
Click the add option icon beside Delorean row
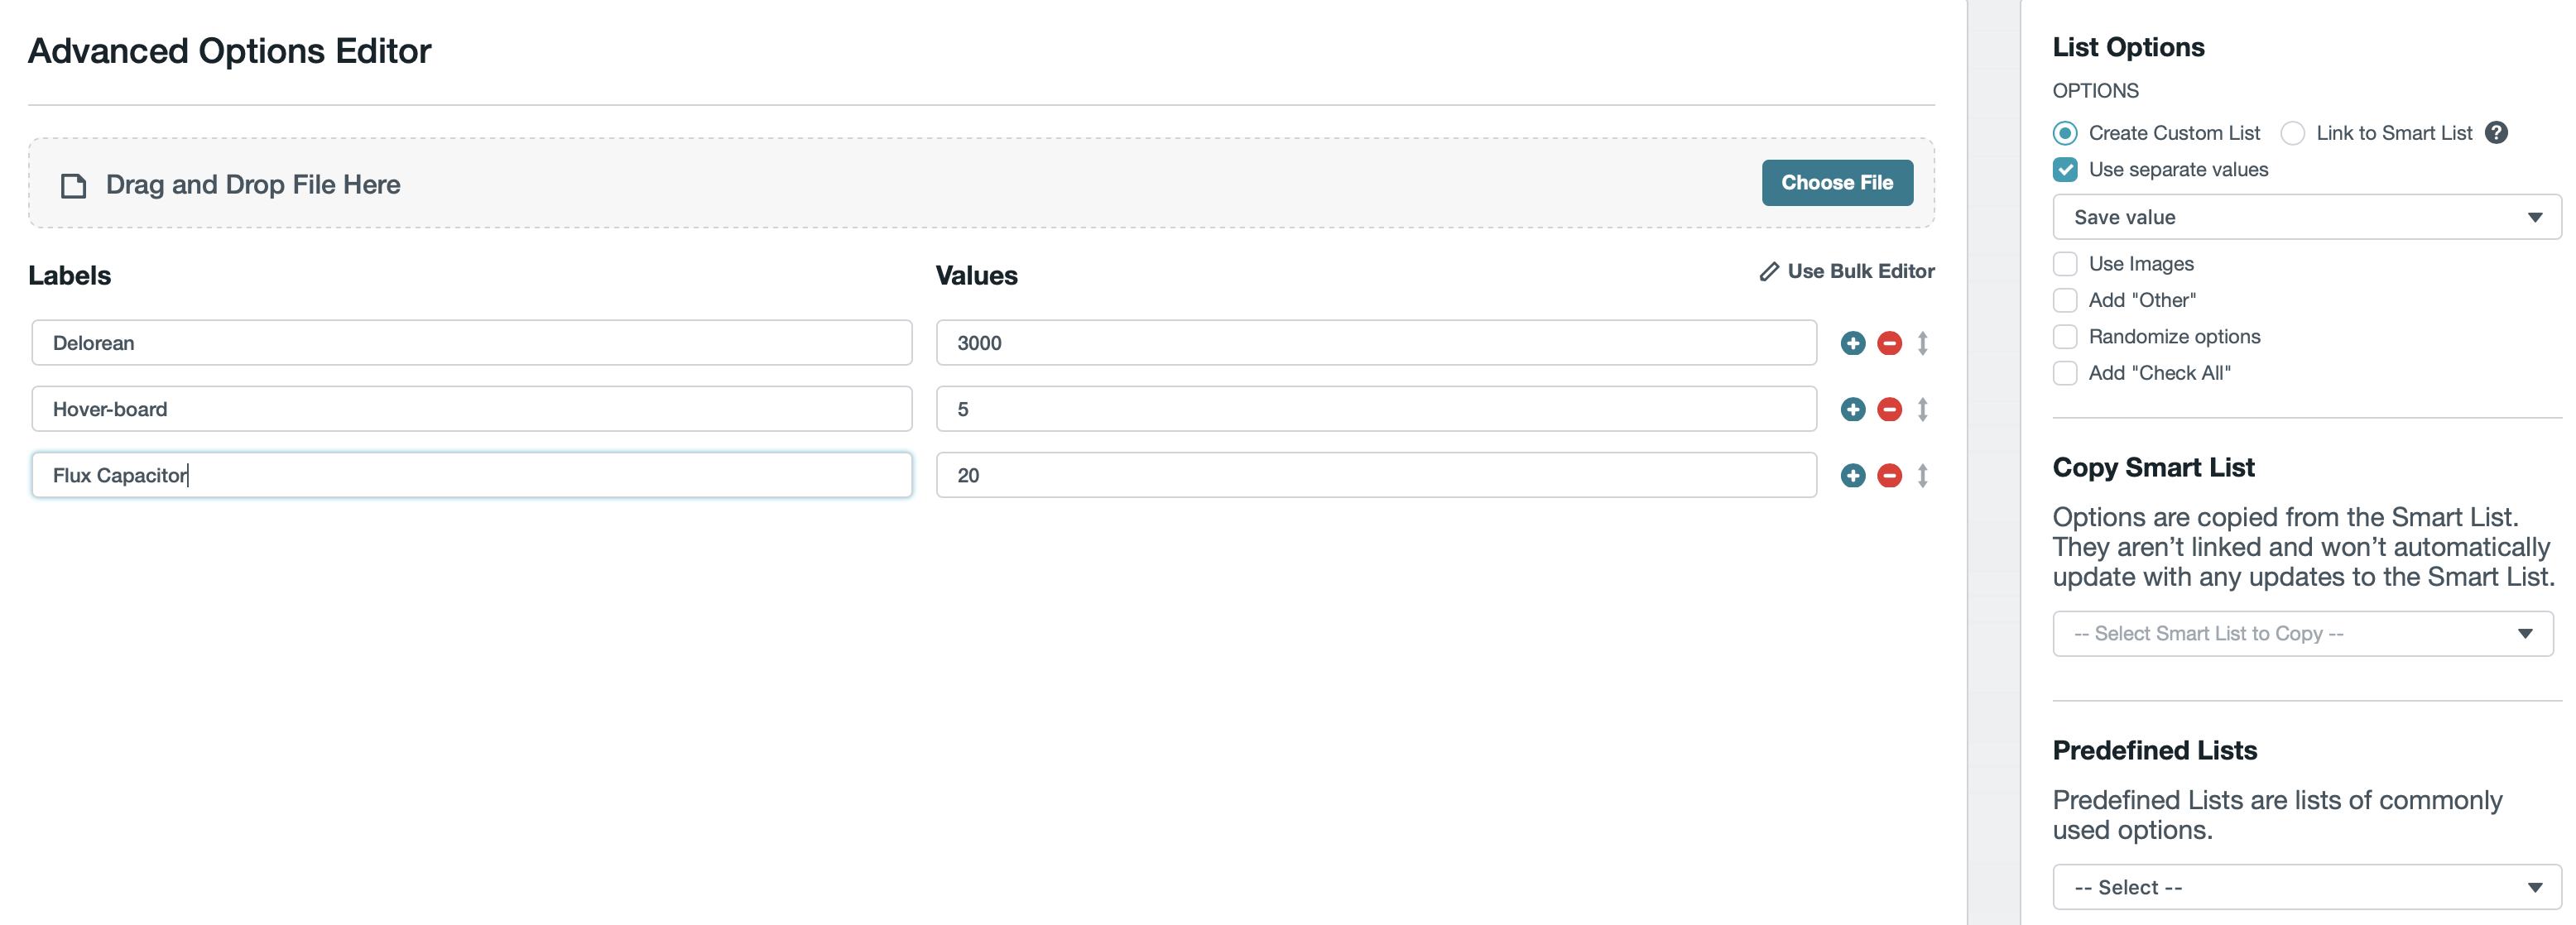pos(1853,342)
